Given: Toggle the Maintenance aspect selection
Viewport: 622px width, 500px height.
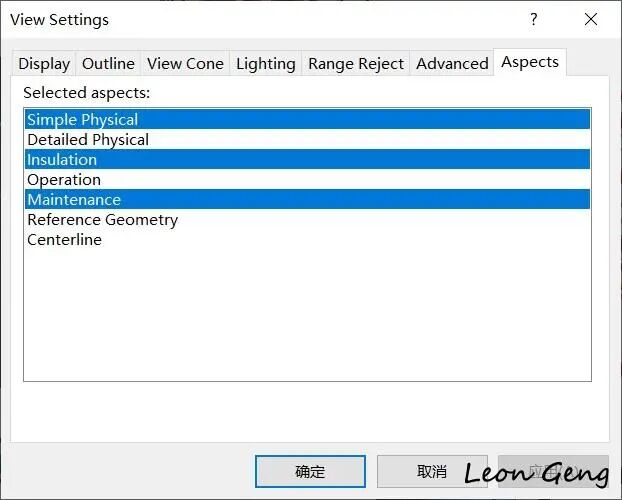Looking at the screenshot, I should click(x=307, y=200).
